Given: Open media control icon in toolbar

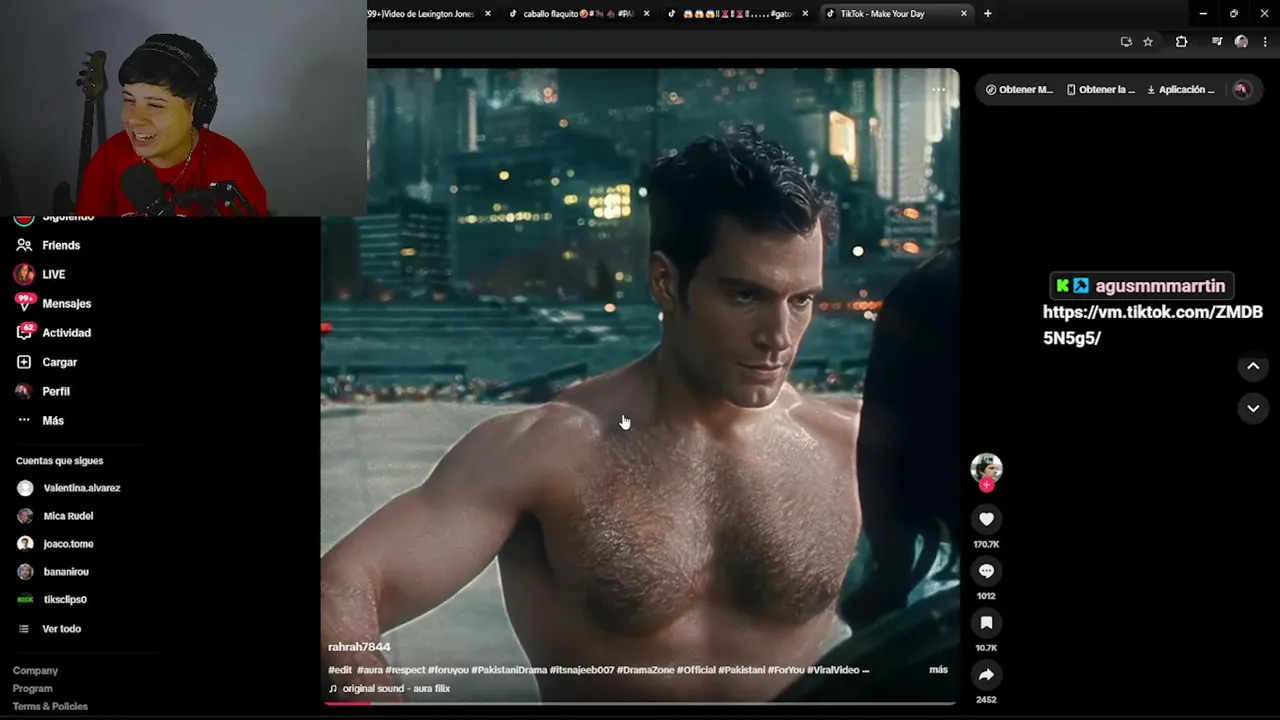Looking at the screenshot, I should tap(1216, 42).
